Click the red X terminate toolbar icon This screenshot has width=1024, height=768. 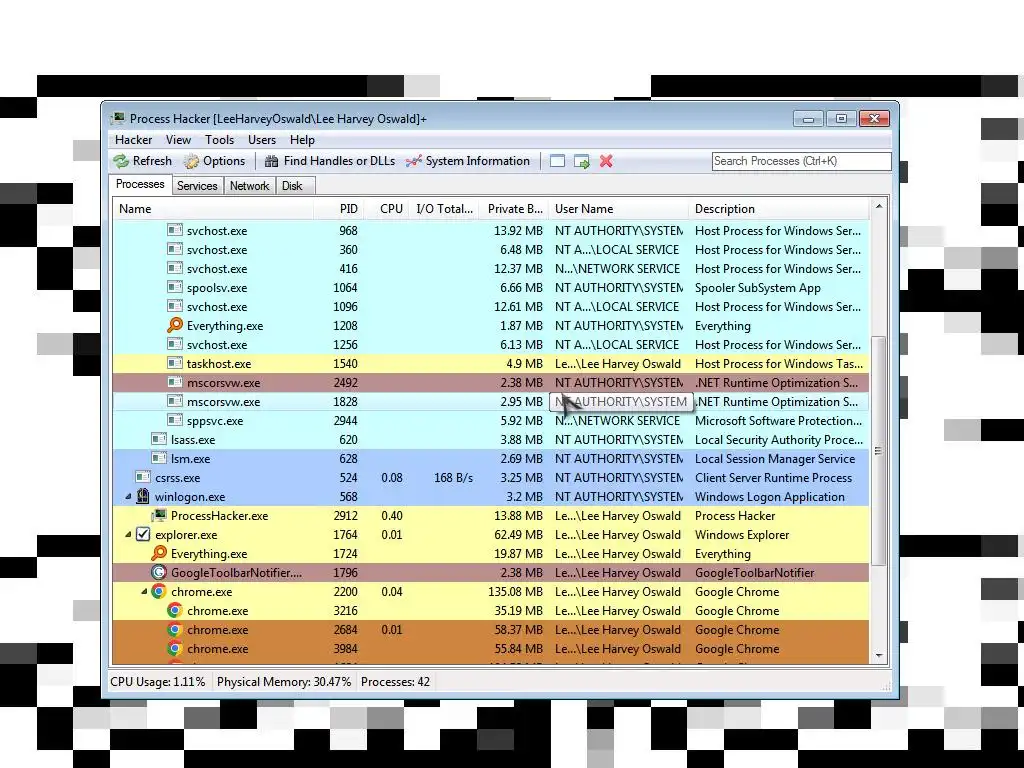[x=606, y=161]
